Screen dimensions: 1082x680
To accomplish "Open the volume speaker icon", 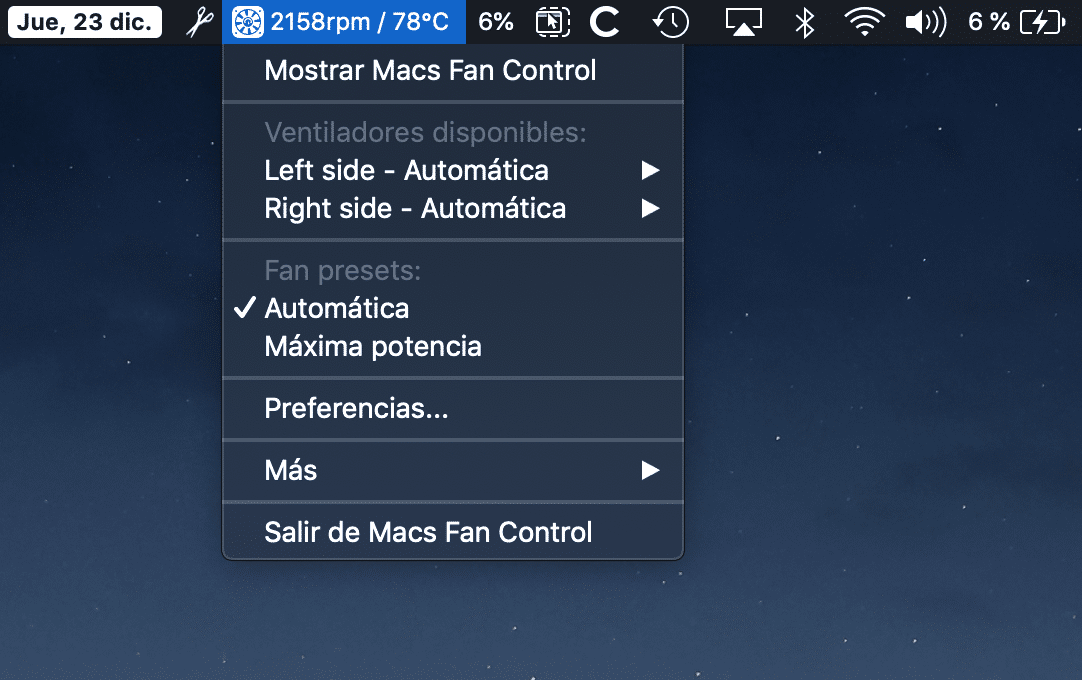I will pos(925,22).
